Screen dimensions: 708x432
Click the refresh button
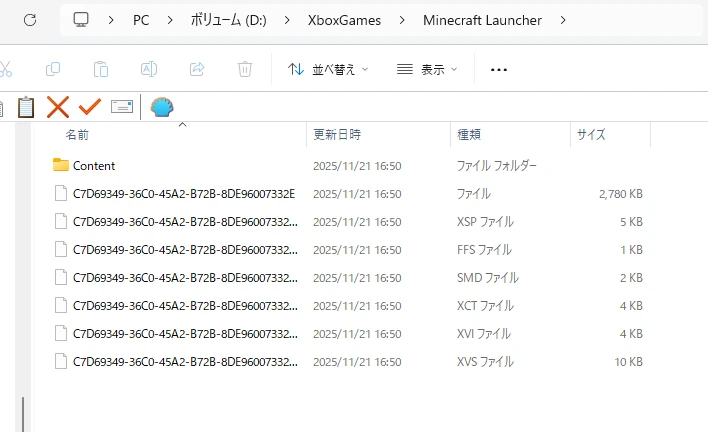30,20
